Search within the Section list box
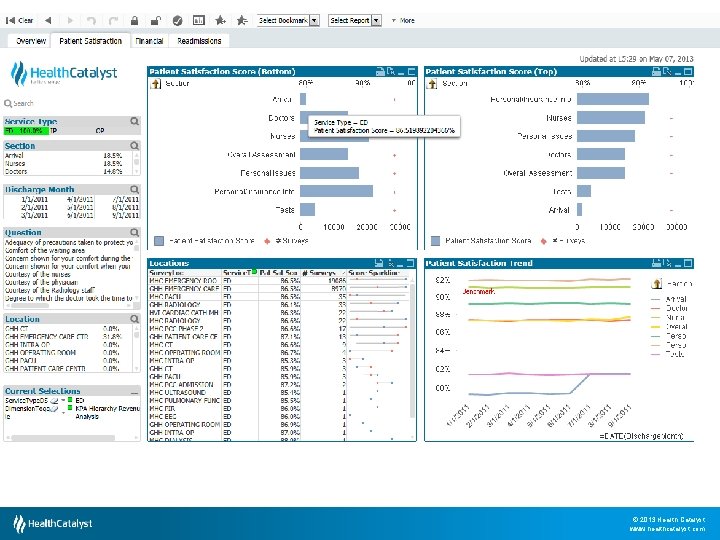Image resolution: width=720 pixels, height=540 pixels. click(x=134, y=146)
